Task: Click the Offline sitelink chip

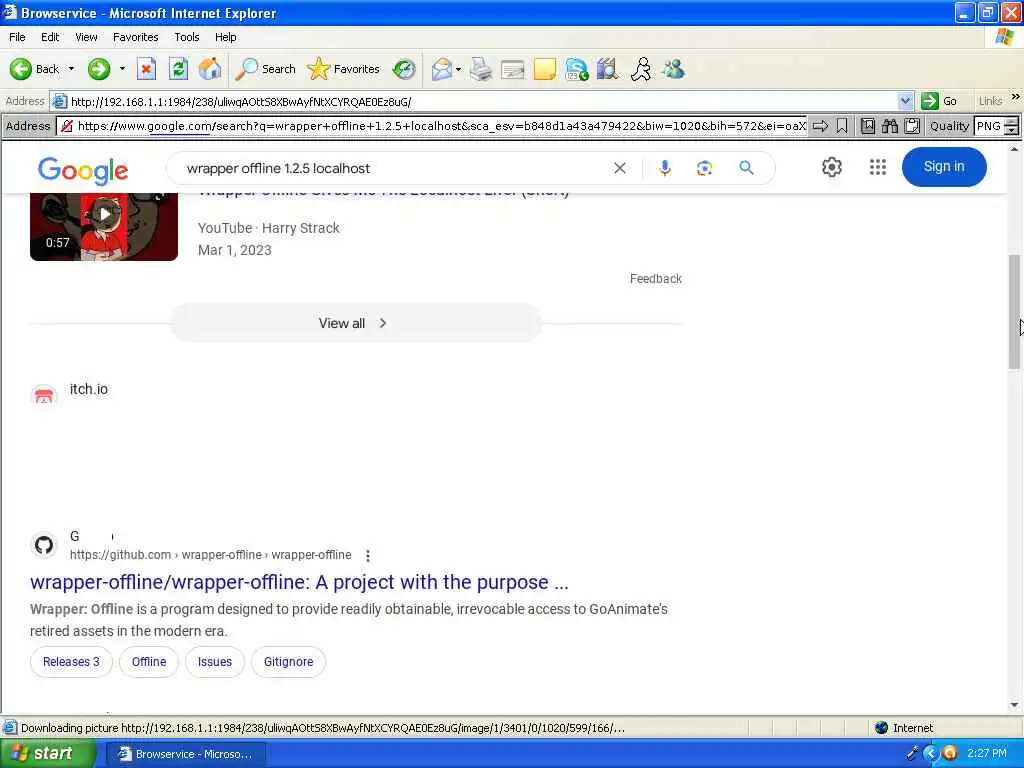Action: (149, 662)
